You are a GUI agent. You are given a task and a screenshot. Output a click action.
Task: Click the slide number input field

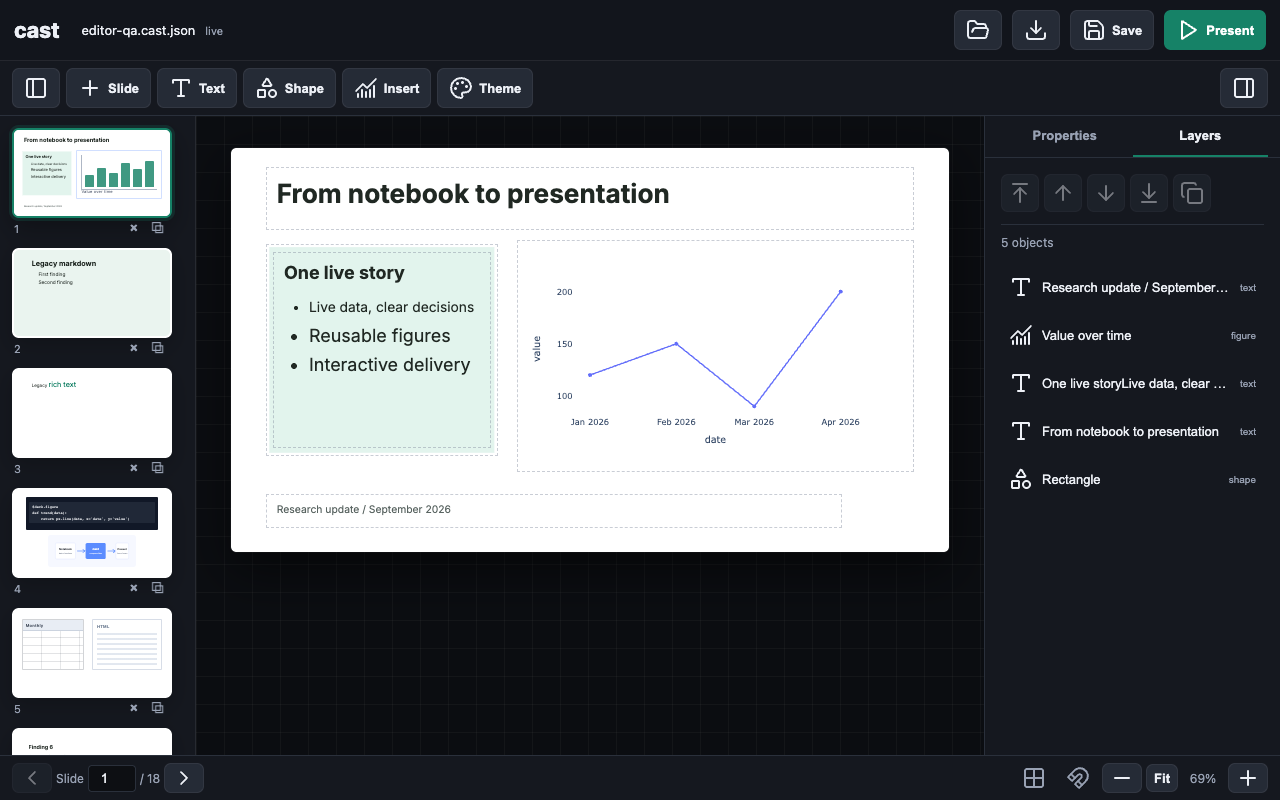pos(112,778)
